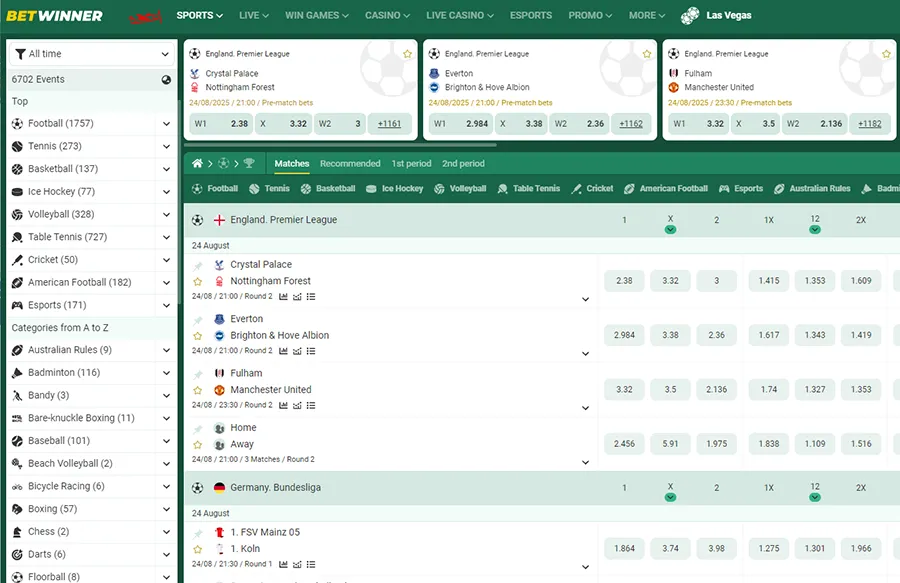Click the home icon in the breadcrumb
The image size is (900, 583).
197,164
